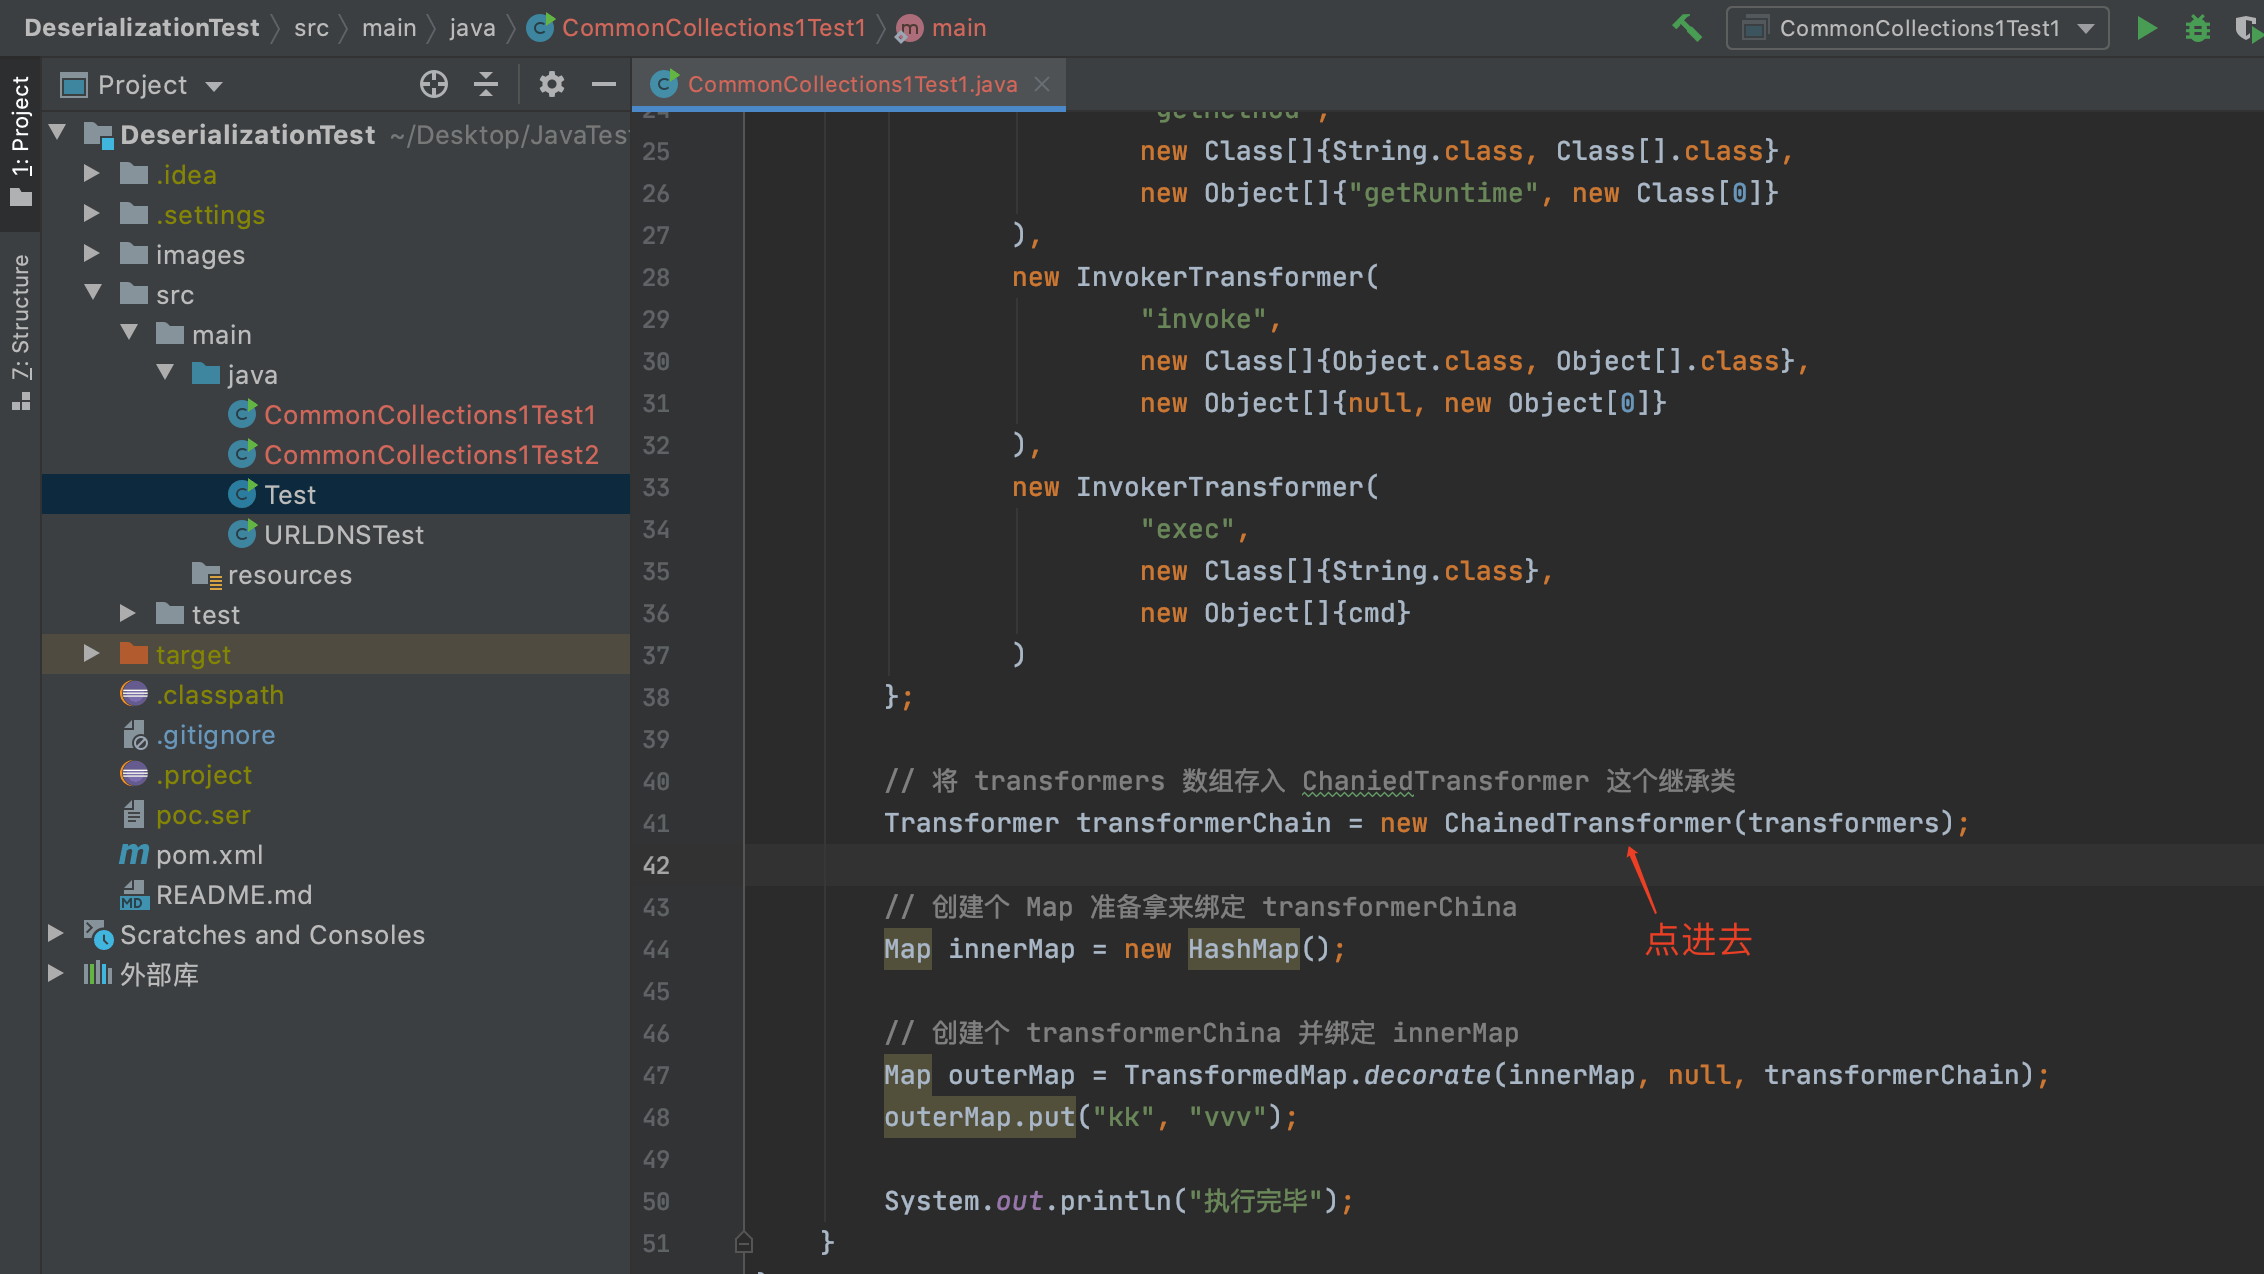The width and height of the screenshot is (2264, 1274).
Task: Hide the Project panel with minus icon
Action: [x=603, y=85]
